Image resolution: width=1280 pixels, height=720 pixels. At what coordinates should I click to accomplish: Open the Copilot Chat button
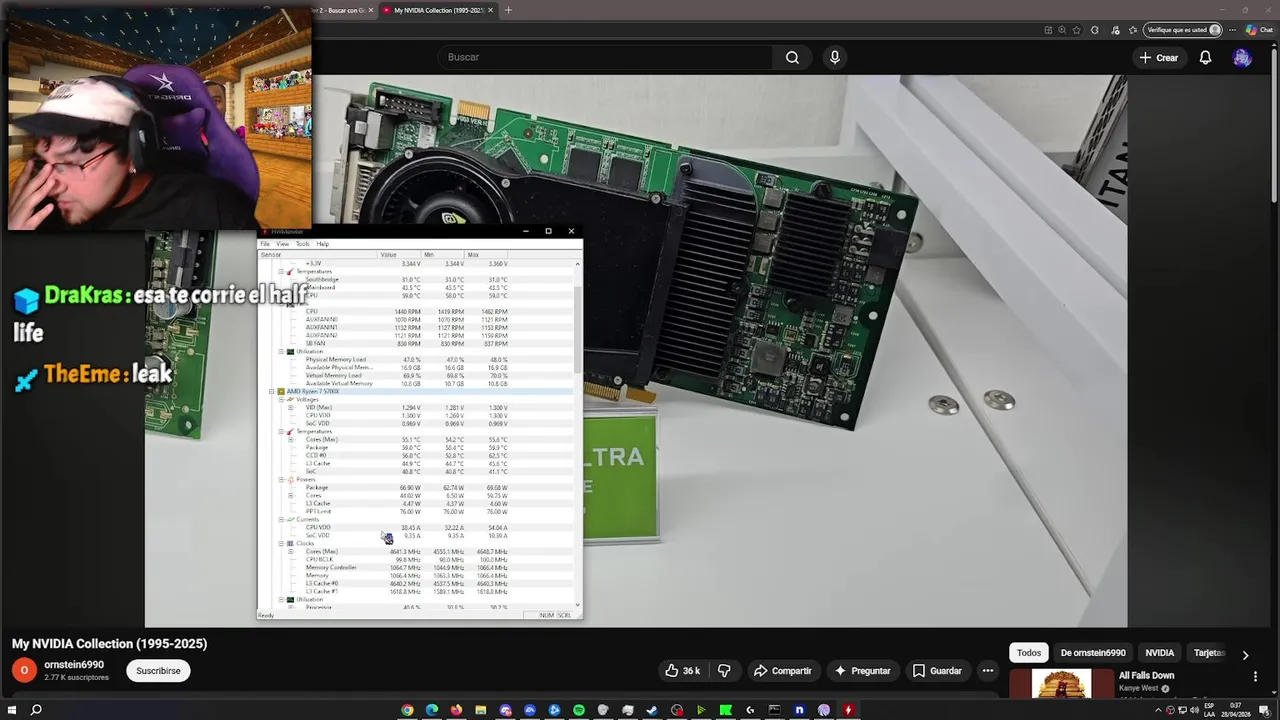coord(1259,30)
